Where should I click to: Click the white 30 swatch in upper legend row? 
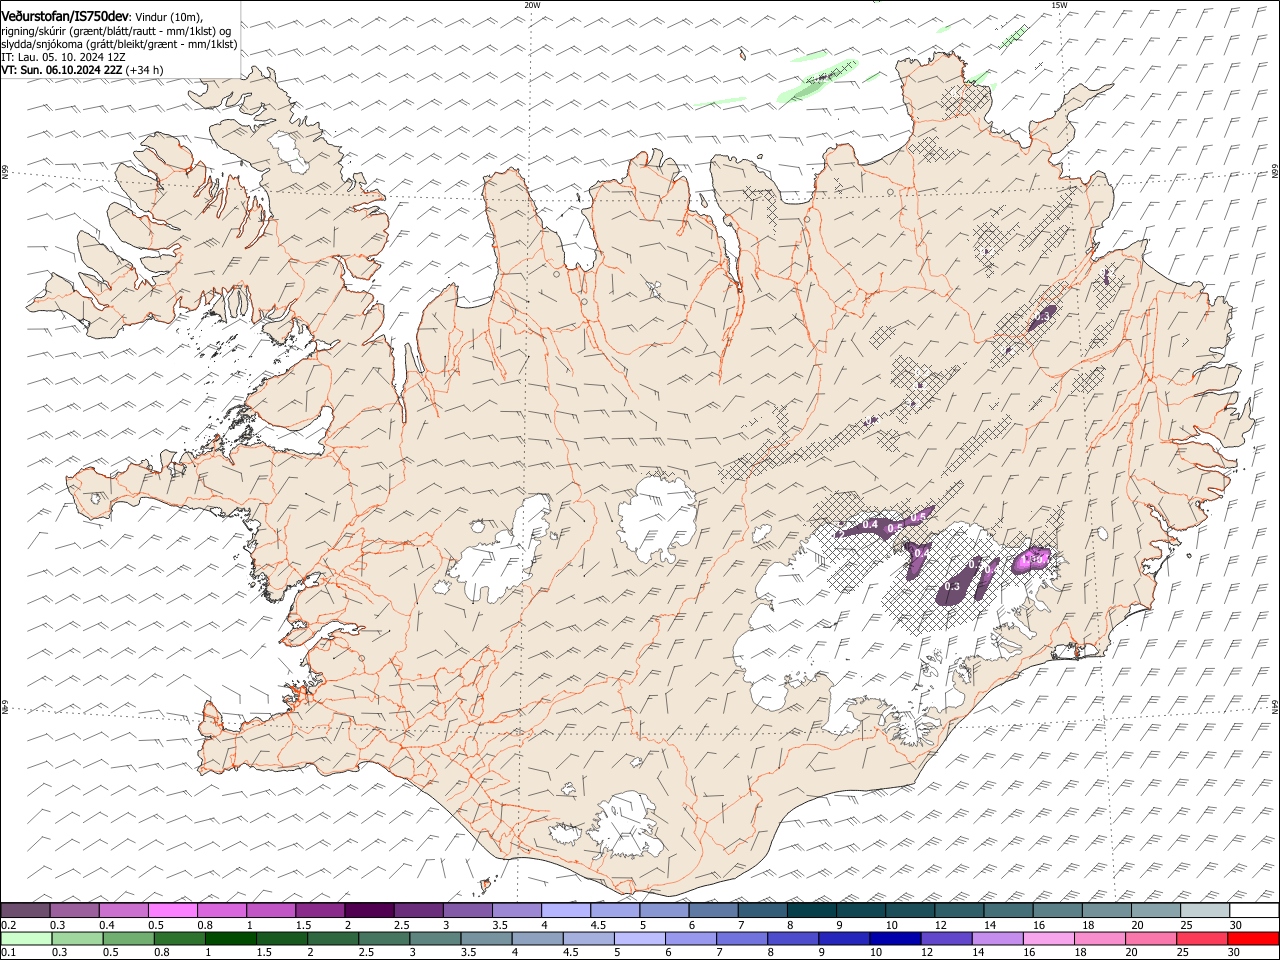click(x=1254, y=910)
